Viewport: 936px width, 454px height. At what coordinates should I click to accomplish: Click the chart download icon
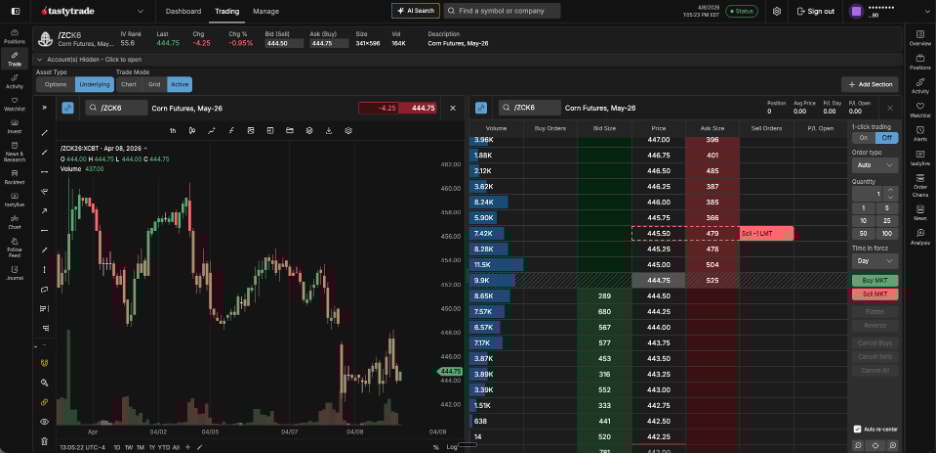click(329, 131)
